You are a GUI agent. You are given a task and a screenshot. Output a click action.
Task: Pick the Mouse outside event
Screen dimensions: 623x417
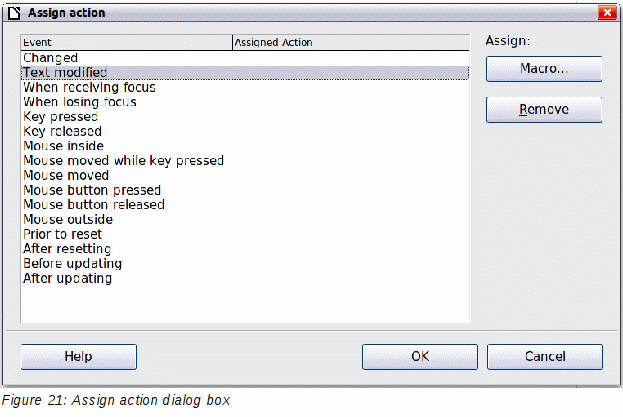tap(245, 220)
